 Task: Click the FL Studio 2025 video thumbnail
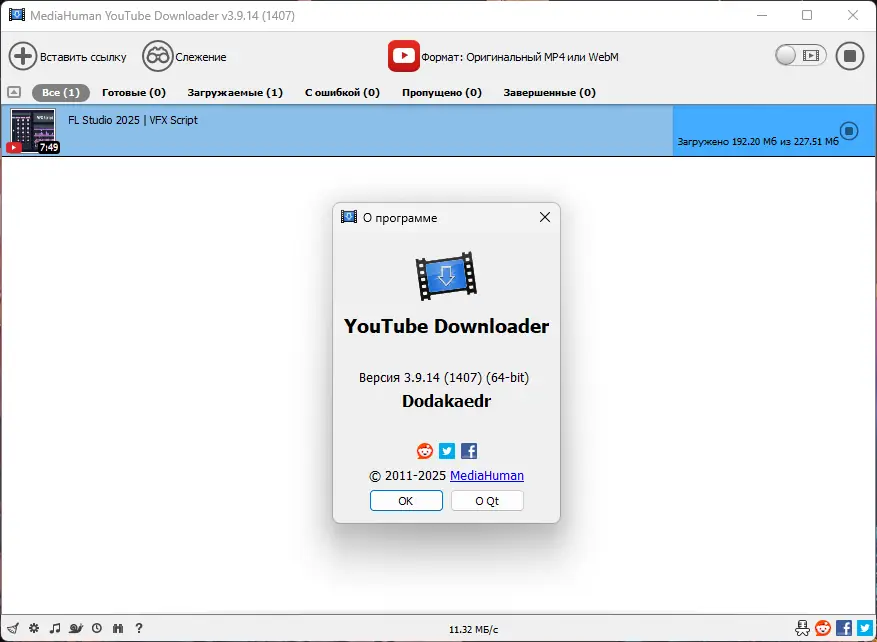[33, 130]
